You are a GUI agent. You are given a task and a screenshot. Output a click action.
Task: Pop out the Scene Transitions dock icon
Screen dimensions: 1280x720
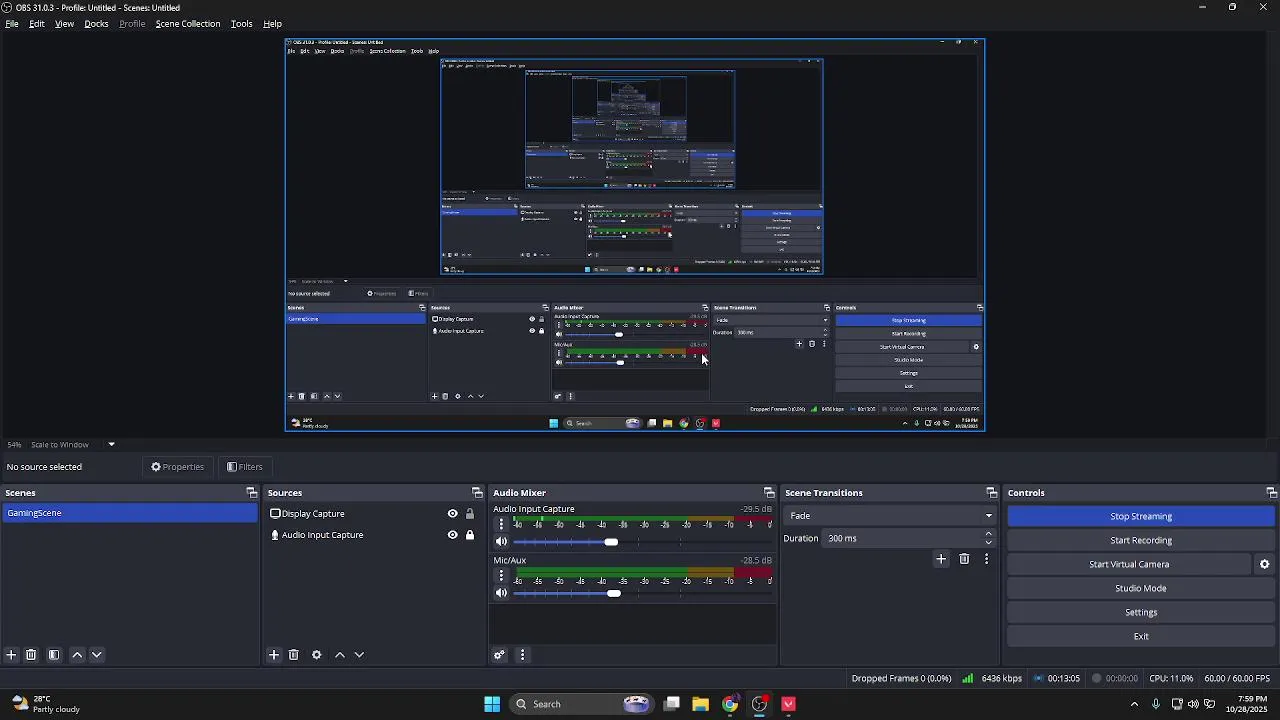coord(992,493)
